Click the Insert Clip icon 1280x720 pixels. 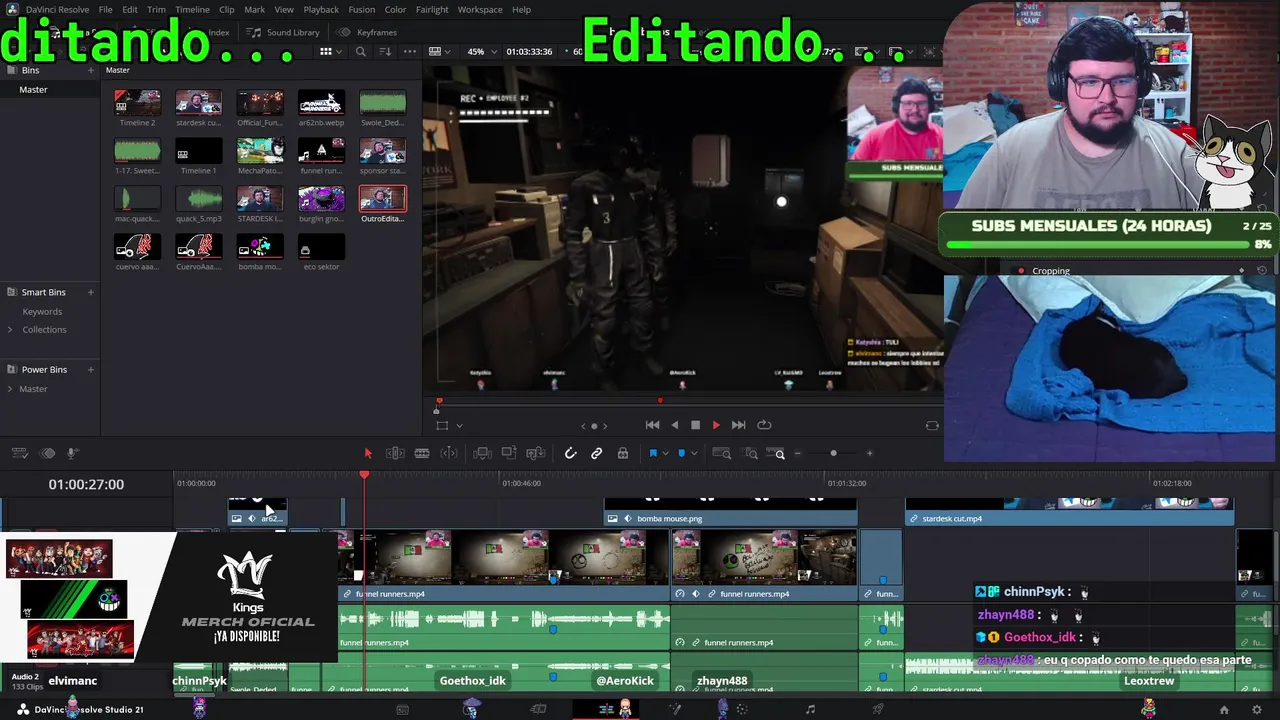(x=482, y=453)
